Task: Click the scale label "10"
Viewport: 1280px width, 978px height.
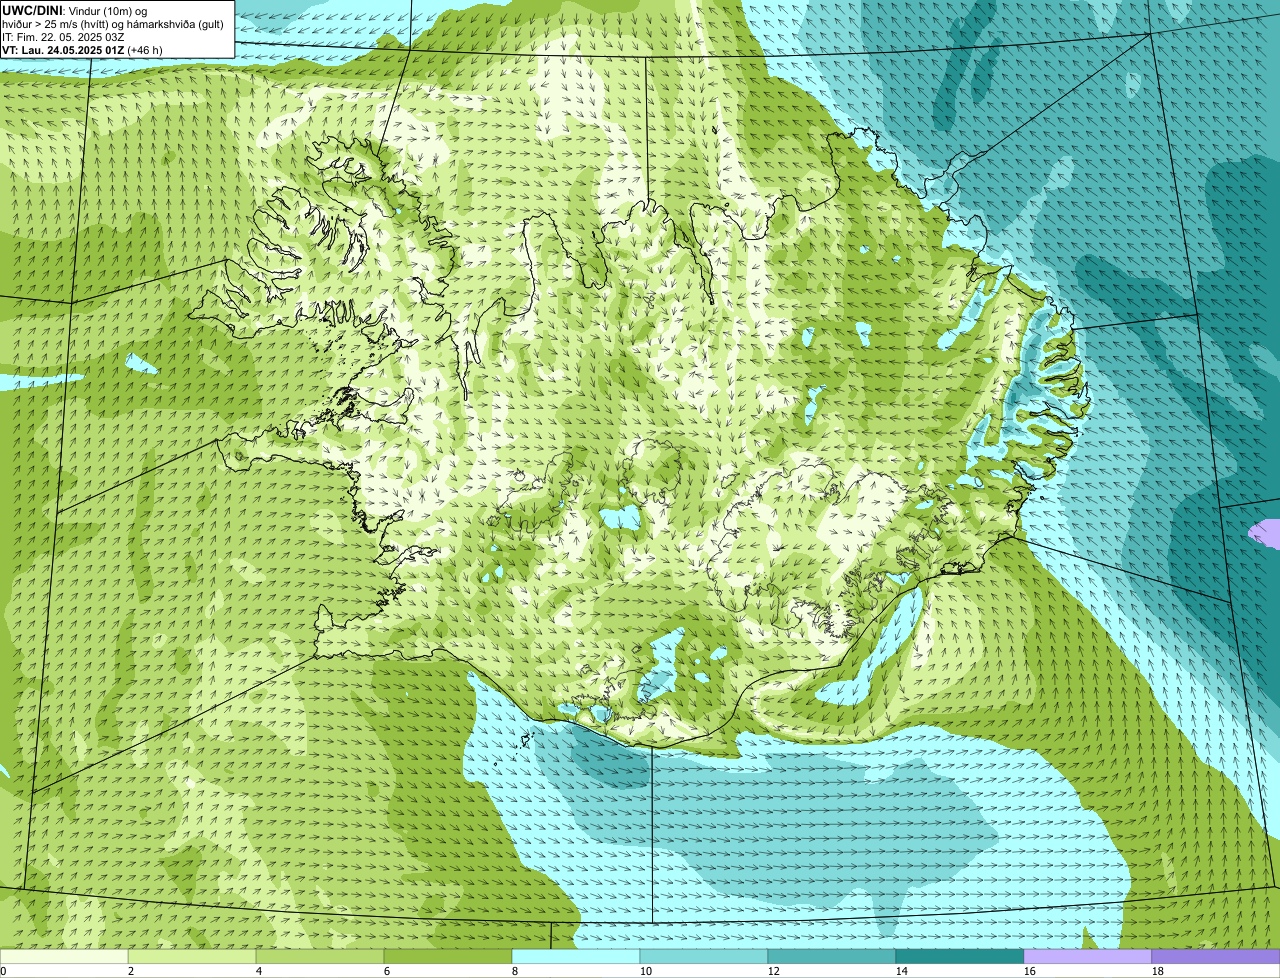Action: 646,971
